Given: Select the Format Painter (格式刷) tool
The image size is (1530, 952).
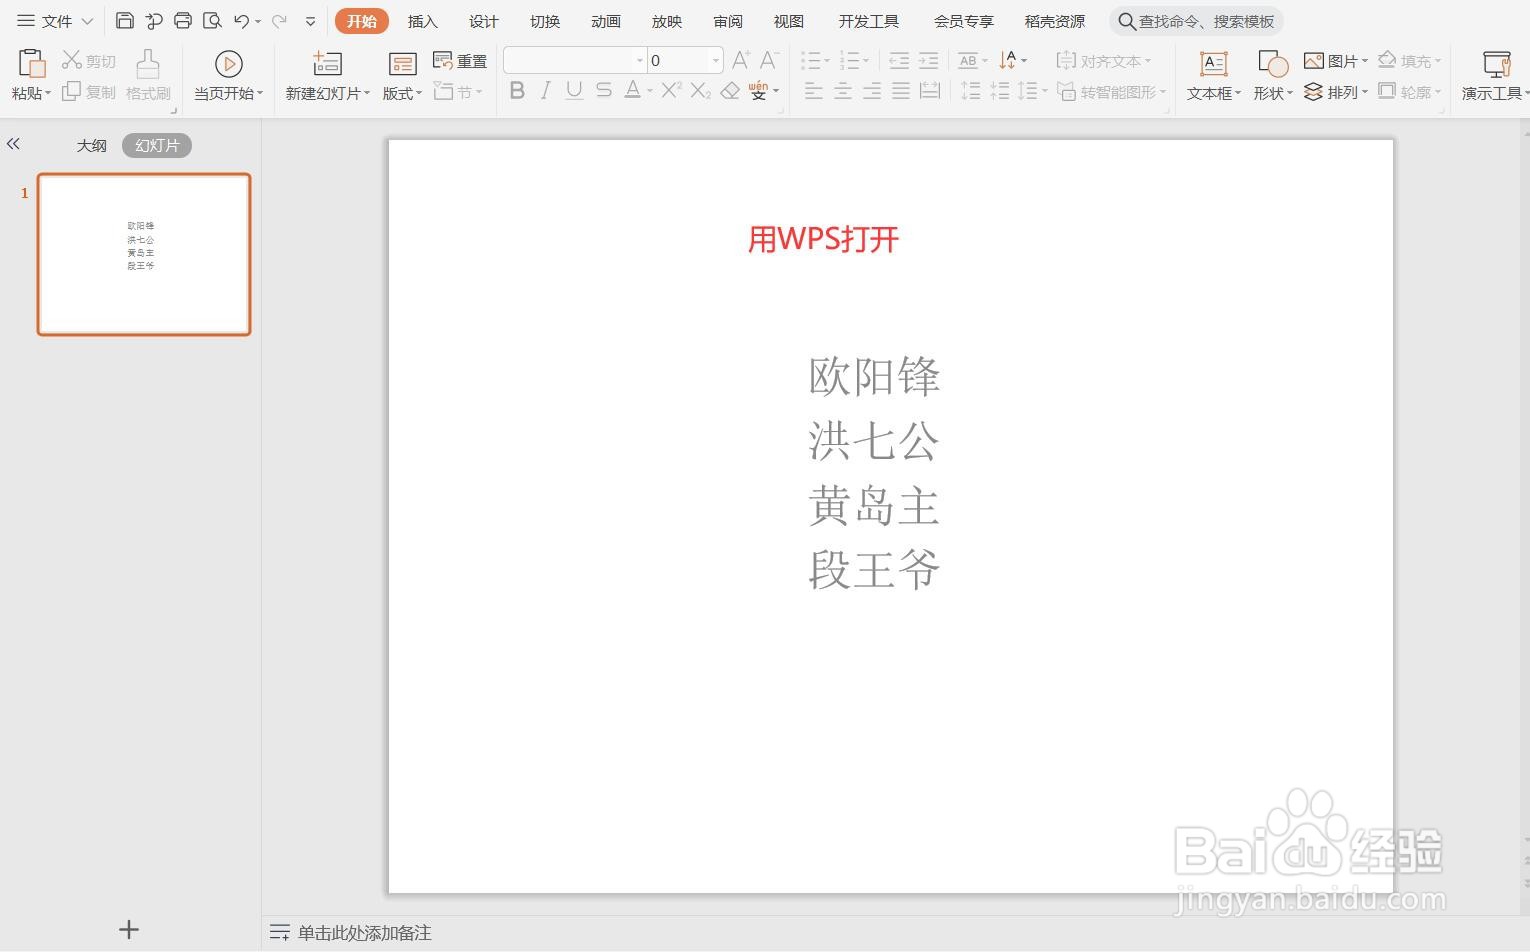Looking at the screenshot, I should 148,75.
